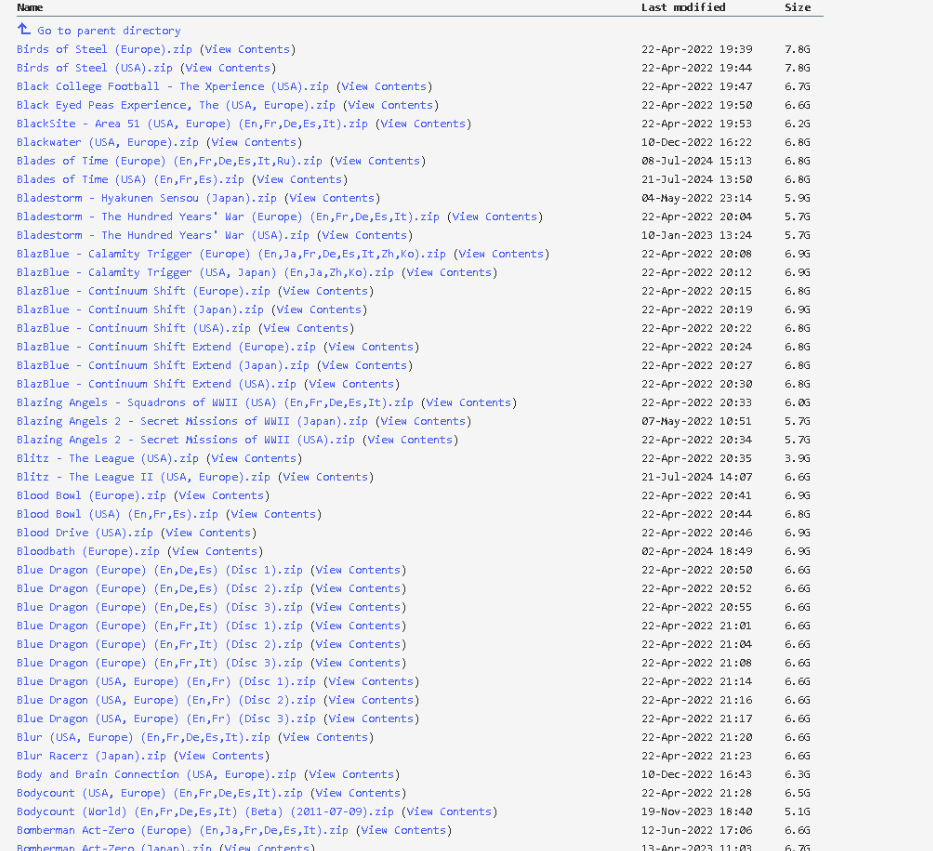Download Blue Dragon (Europe) (En,De,Es) (Disc 1).zip
Viewport: 933px width, 851px height.
point(159,570)
